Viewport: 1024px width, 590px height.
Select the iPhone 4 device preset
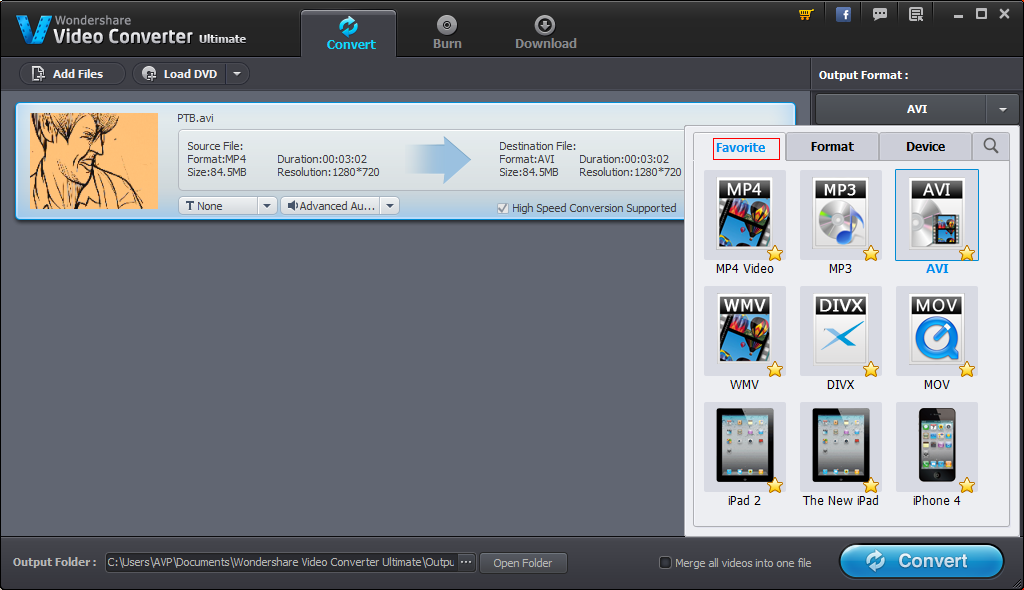[x=936, y=446]
